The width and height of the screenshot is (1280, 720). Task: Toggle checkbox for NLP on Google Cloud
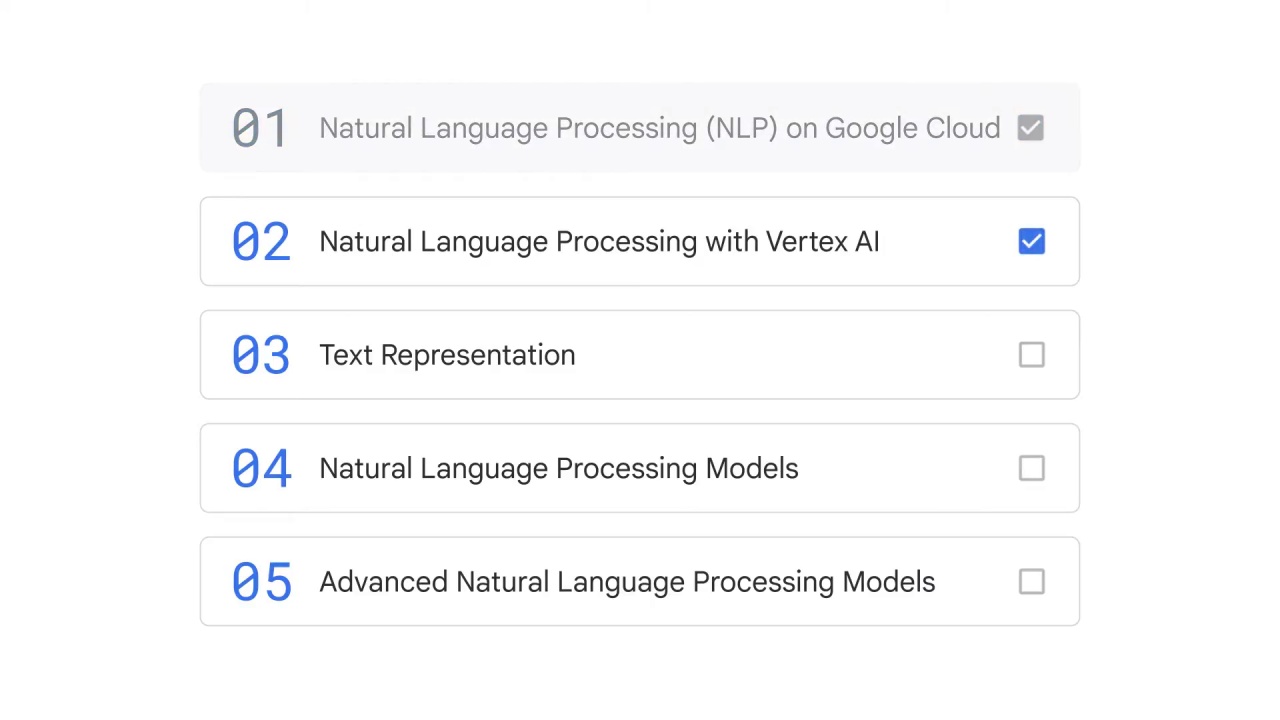pos(1030,128)
